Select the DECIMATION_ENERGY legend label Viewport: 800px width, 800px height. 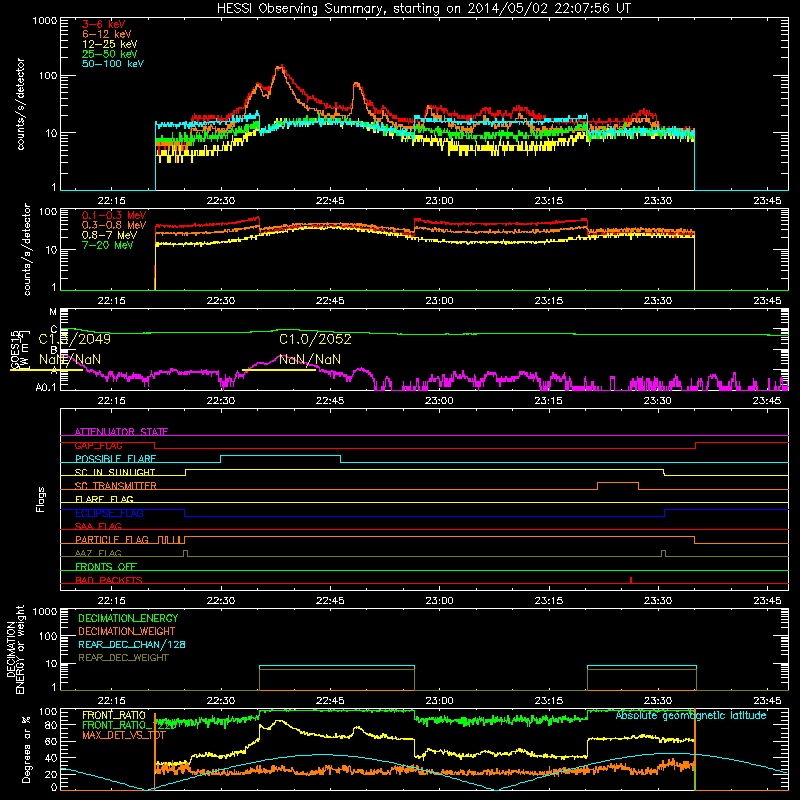pyautogui.click(x=128, y=618)
